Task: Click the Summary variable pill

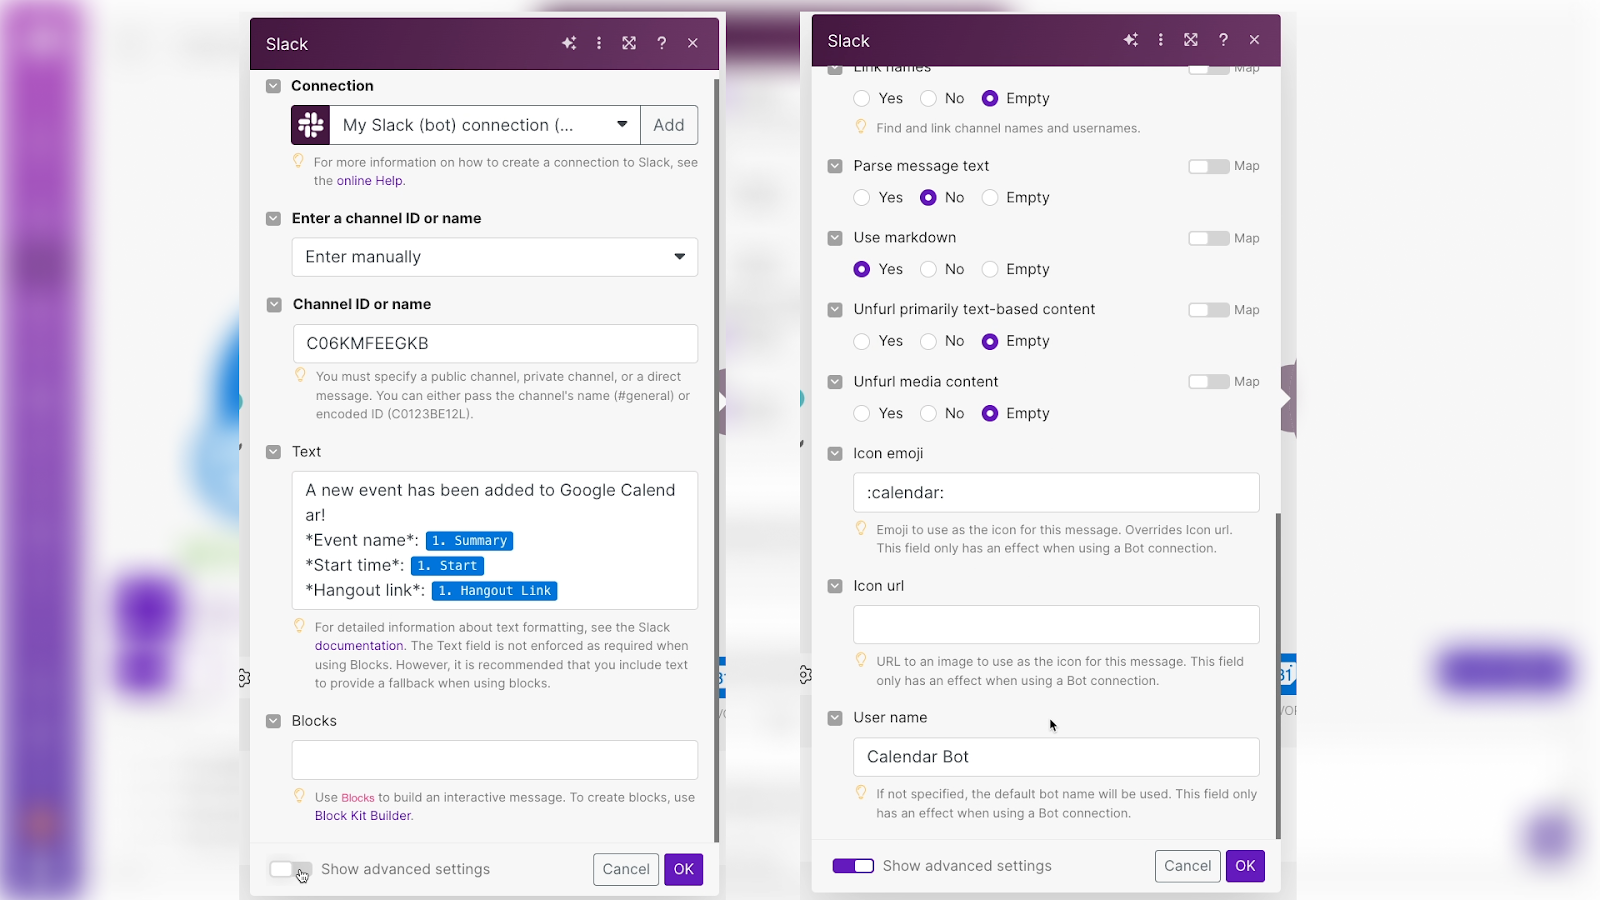Action: pos(470,541)
